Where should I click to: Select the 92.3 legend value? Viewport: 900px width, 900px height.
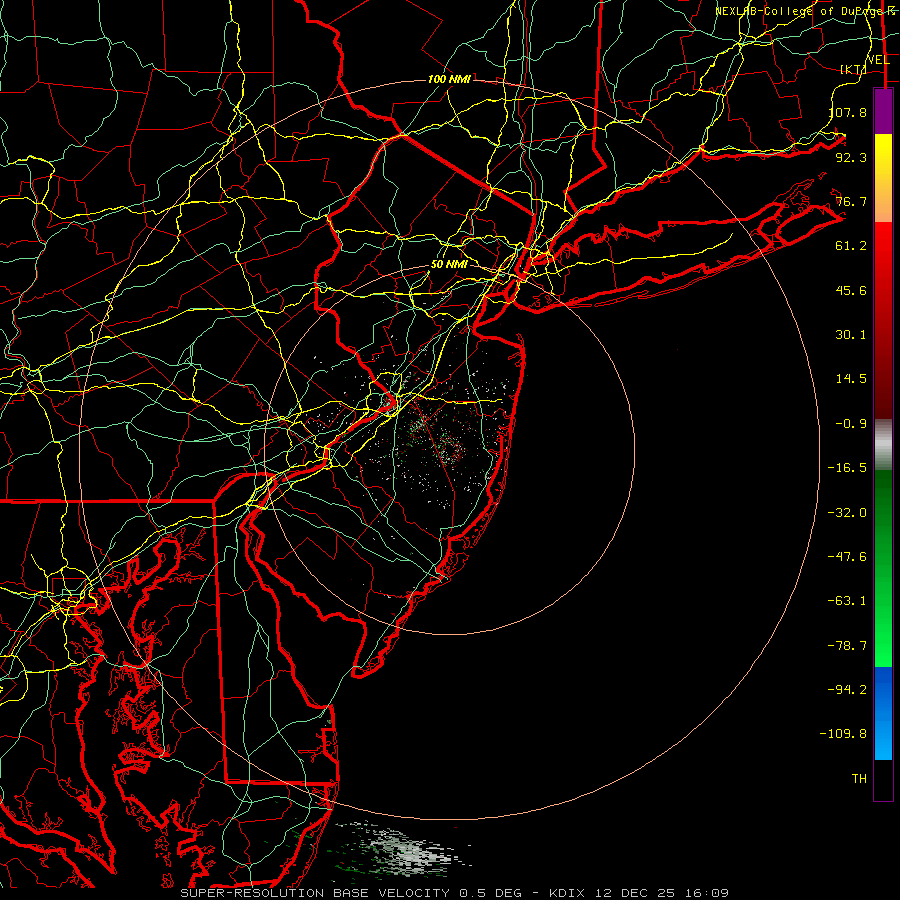coord(851,157)
